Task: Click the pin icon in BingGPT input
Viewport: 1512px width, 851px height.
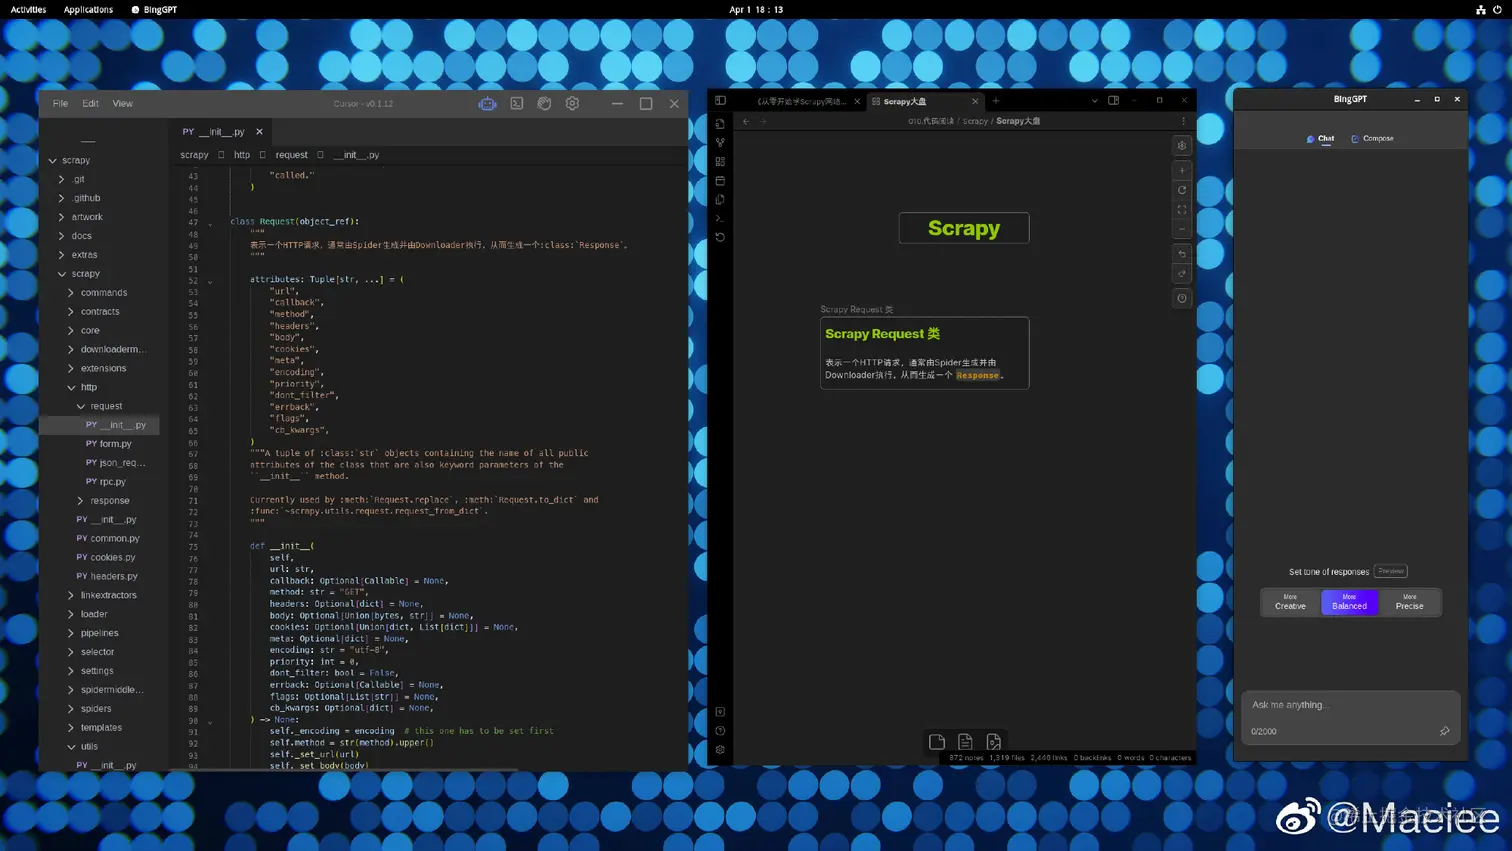Action: (1444, 731)
